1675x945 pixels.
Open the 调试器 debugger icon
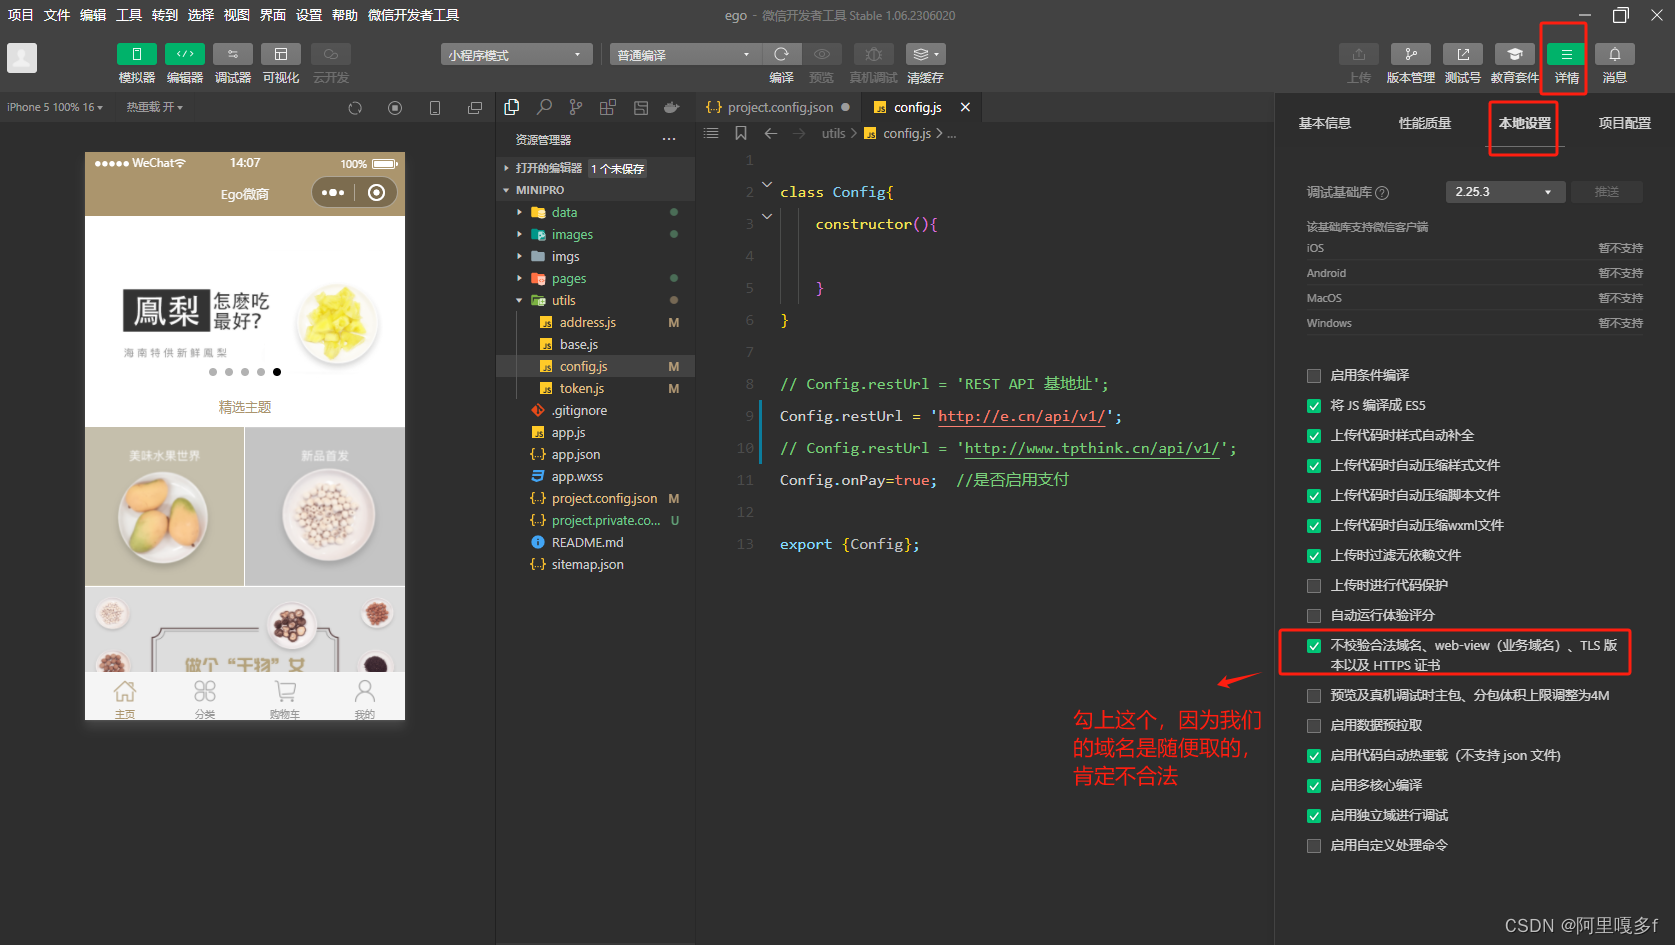tap(233, 54)
